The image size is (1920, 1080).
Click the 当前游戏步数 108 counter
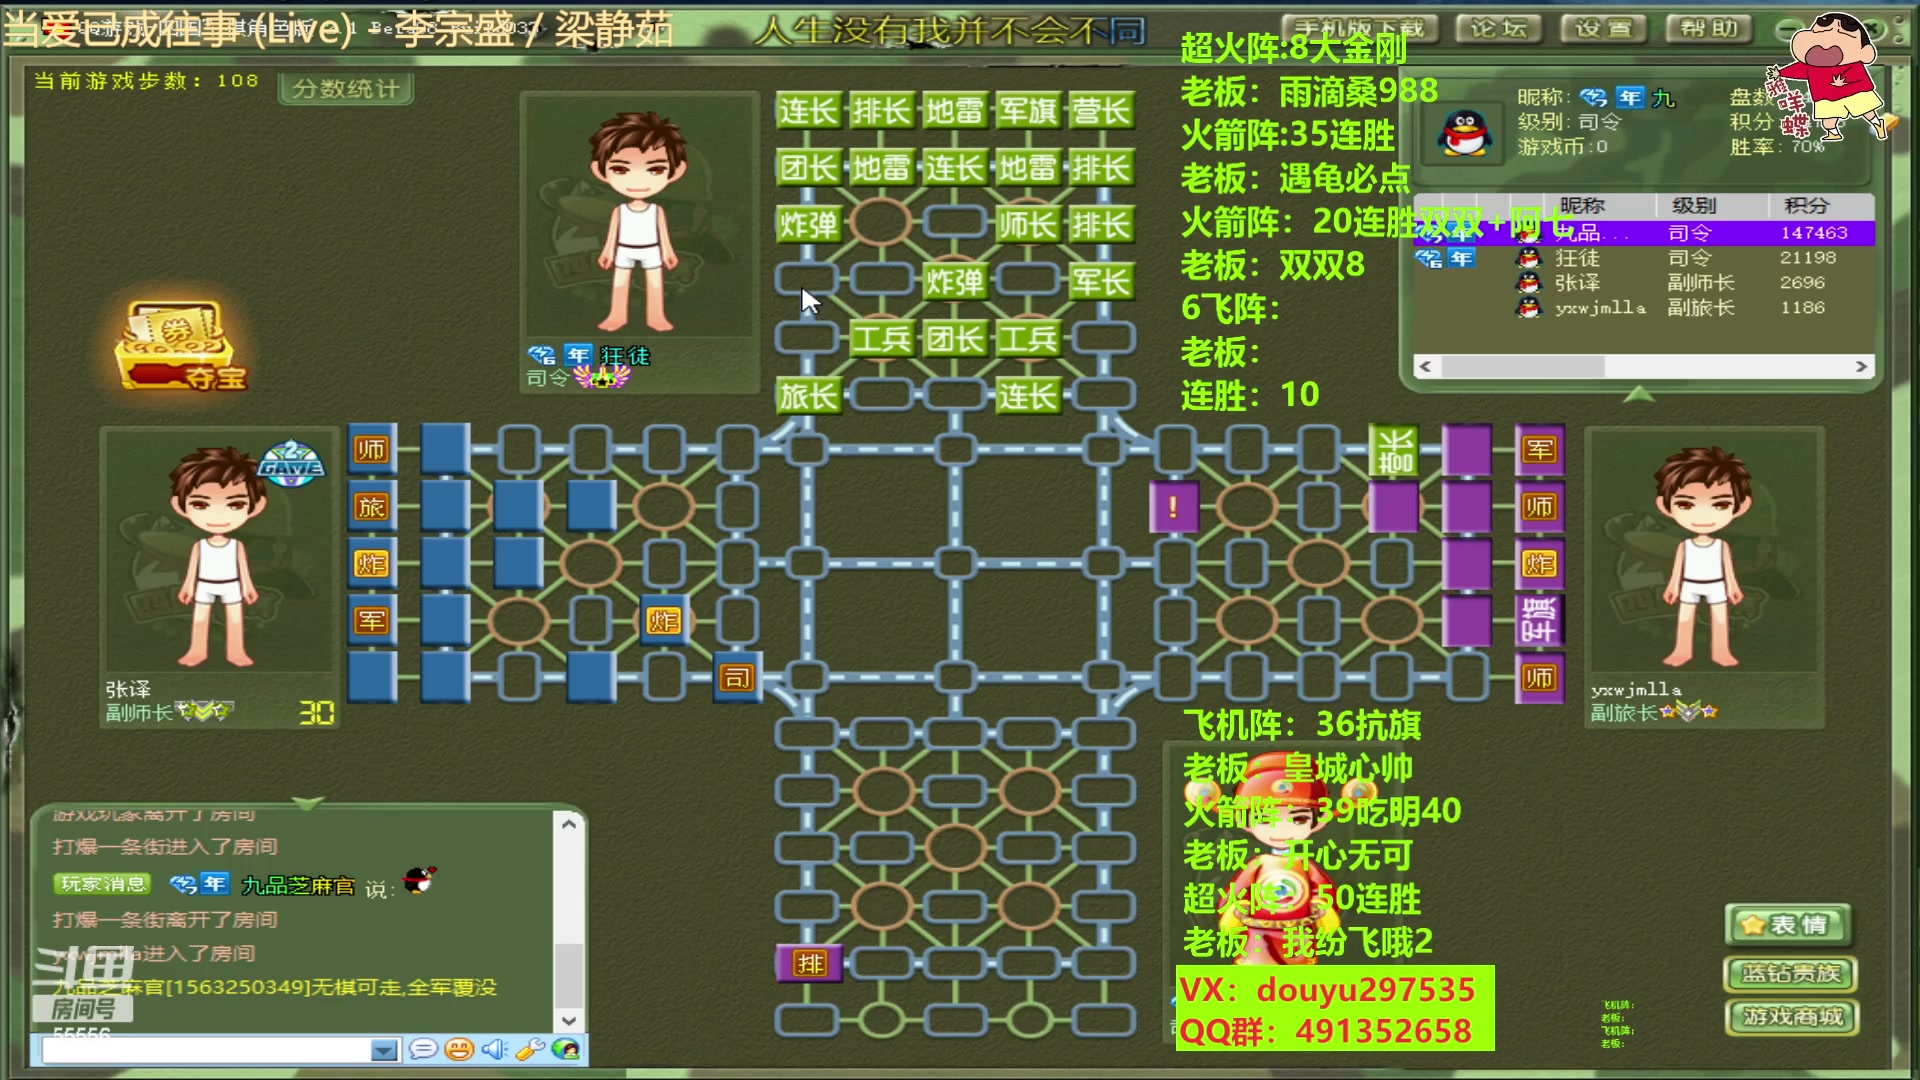(146, 81)
